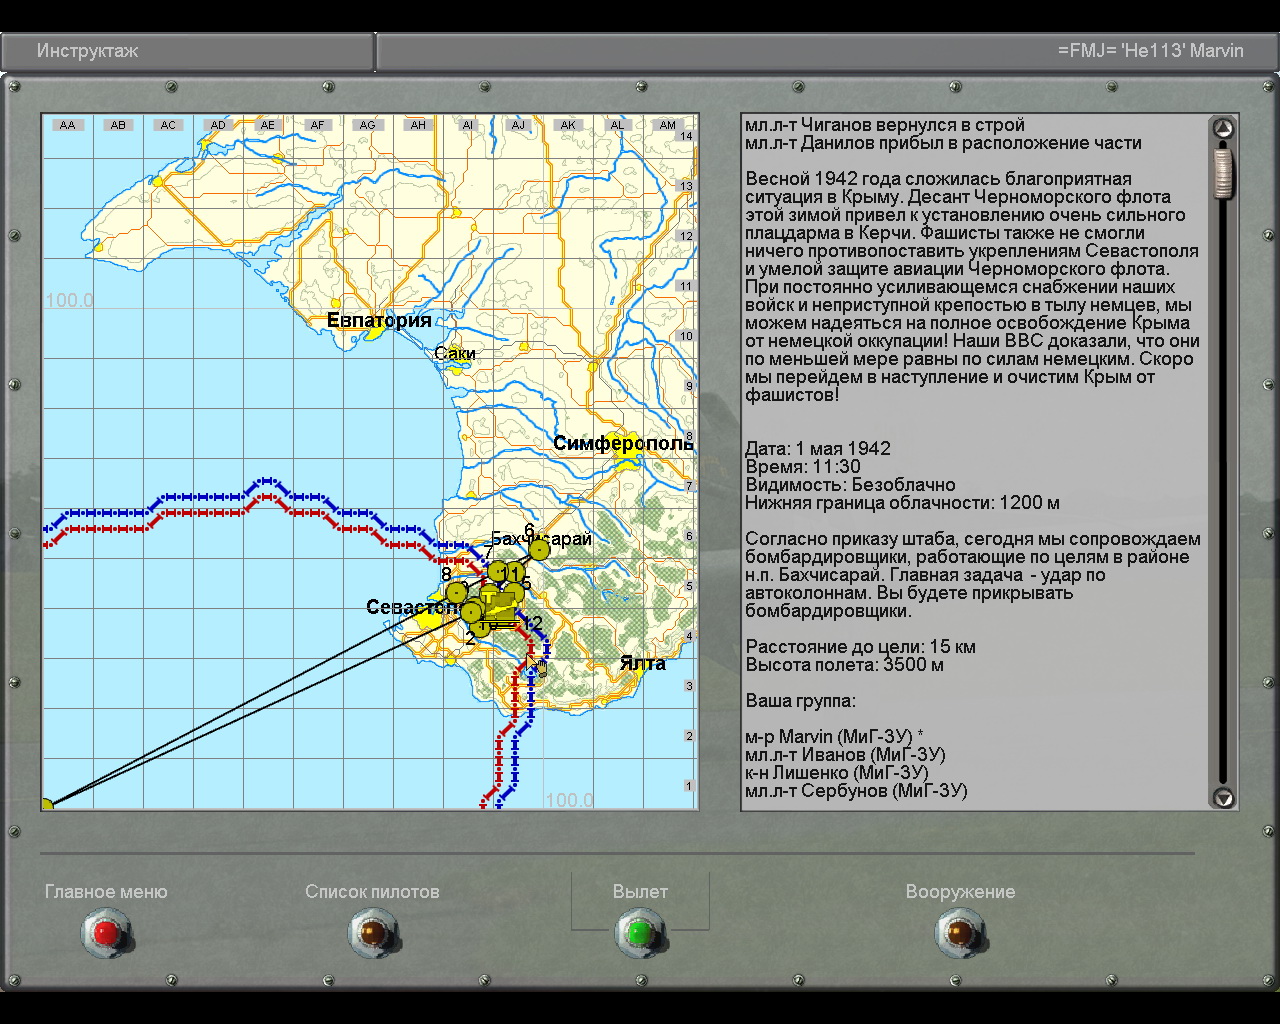Click map grid column header AD

[x=218, y=125]
